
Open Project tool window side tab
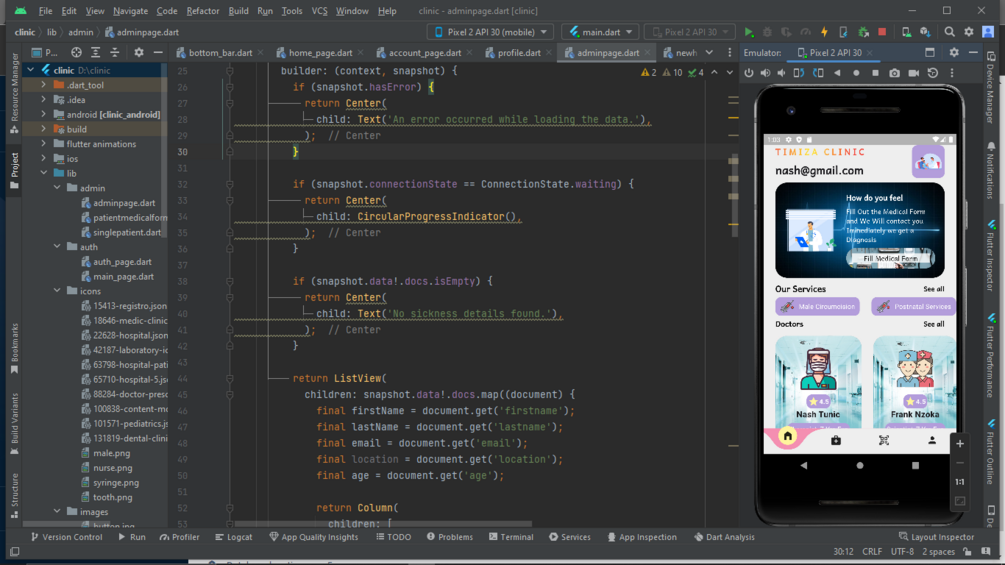click(x=14, y=171)
